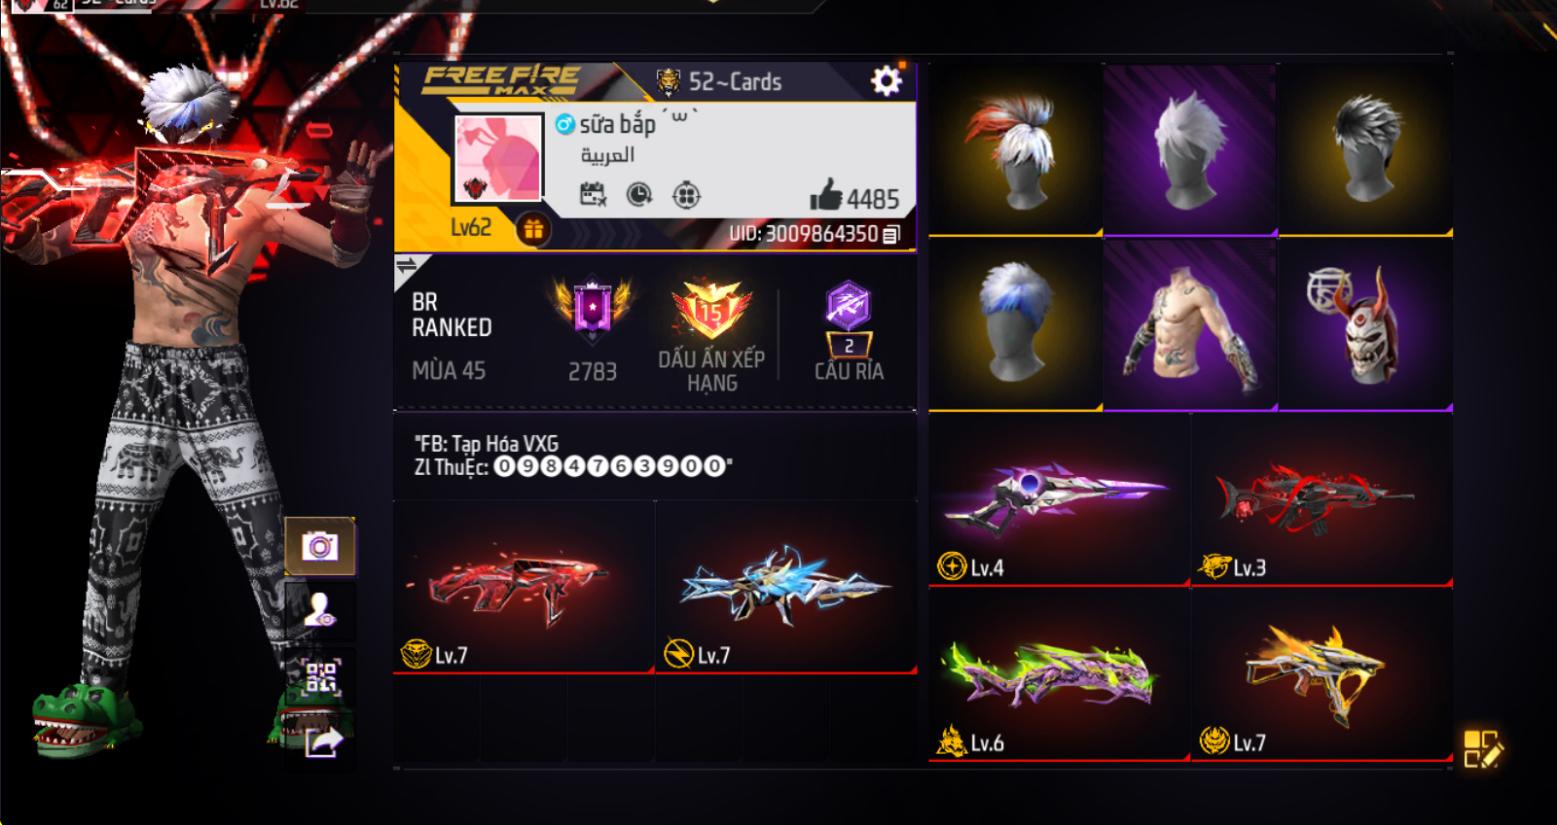The width and height of the screenshot is (1557, 825).
Task: Tap the thumbs-up like icon
Action: (826, 195)
